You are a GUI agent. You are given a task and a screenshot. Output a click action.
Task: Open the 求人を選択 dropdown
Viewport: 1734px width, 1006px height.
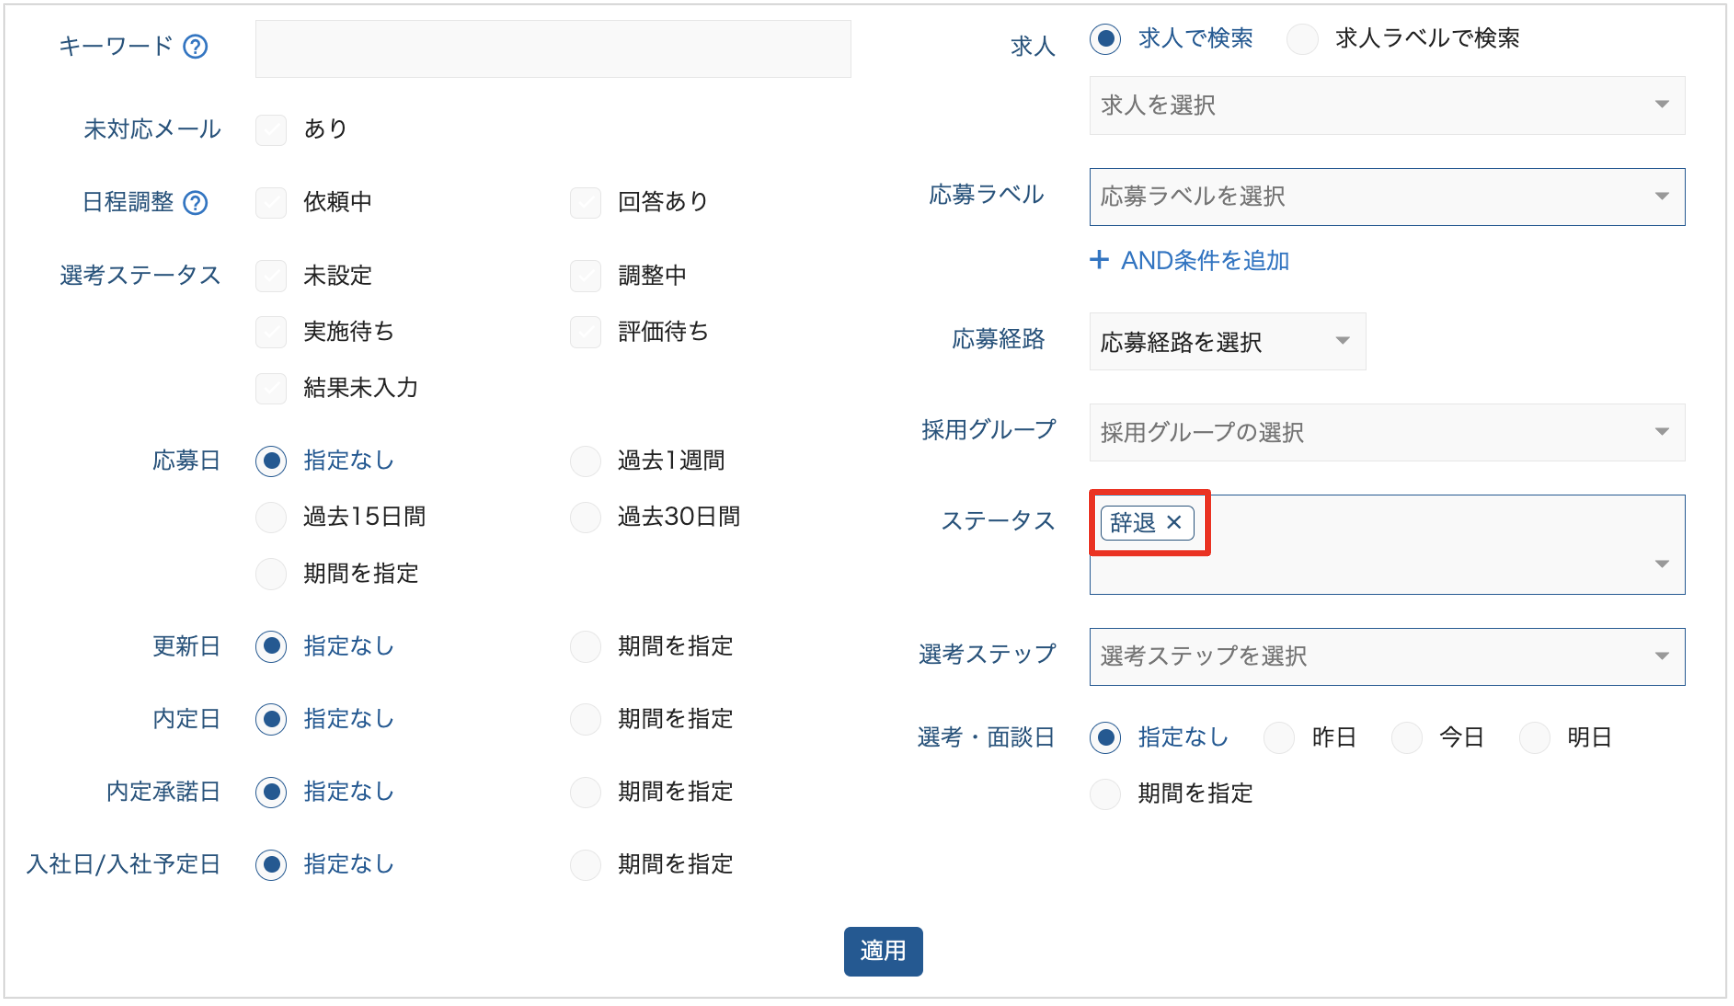1387,105
